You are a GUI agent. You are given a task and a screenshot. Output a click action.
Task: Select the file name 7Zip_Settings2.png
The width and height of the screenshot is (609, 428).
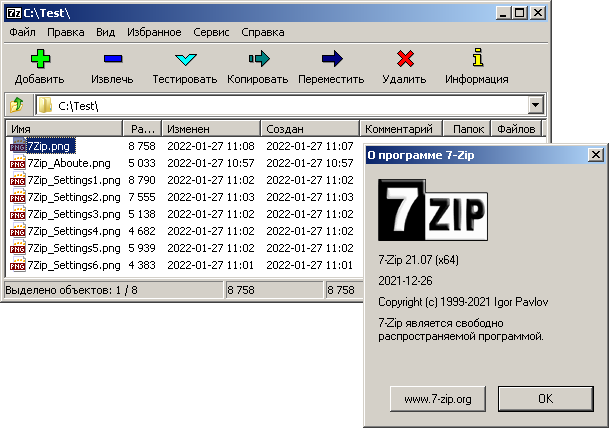[x=74, y=197]
